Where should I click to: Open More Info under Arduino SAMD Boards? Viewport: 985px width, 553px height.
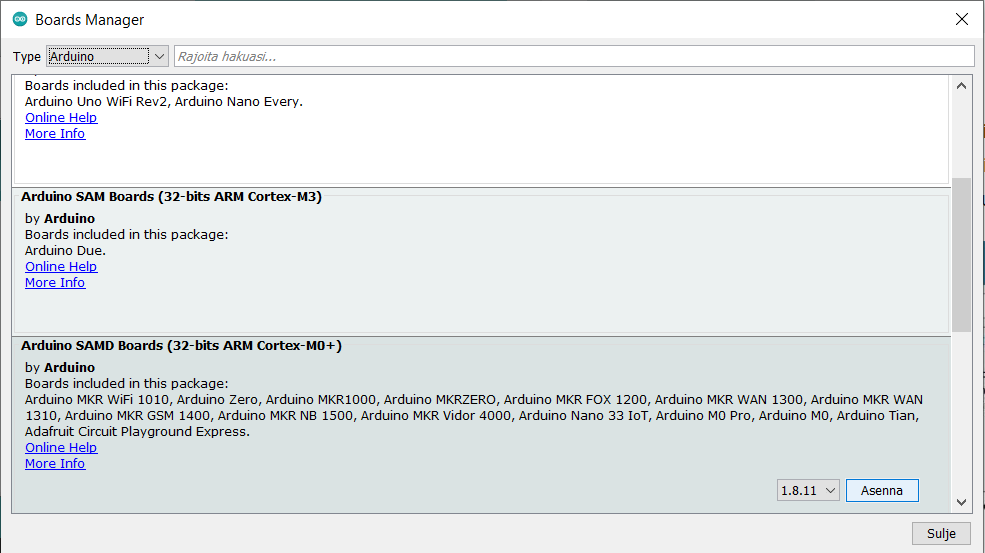[x=55, y=464]
